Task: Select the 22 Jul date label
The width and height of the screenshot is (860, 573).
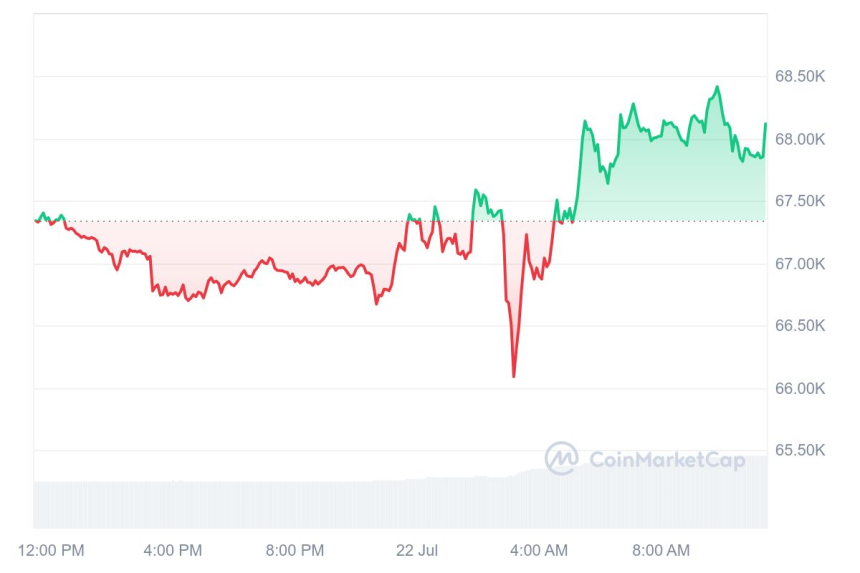Action: click(x=418, y=550)
